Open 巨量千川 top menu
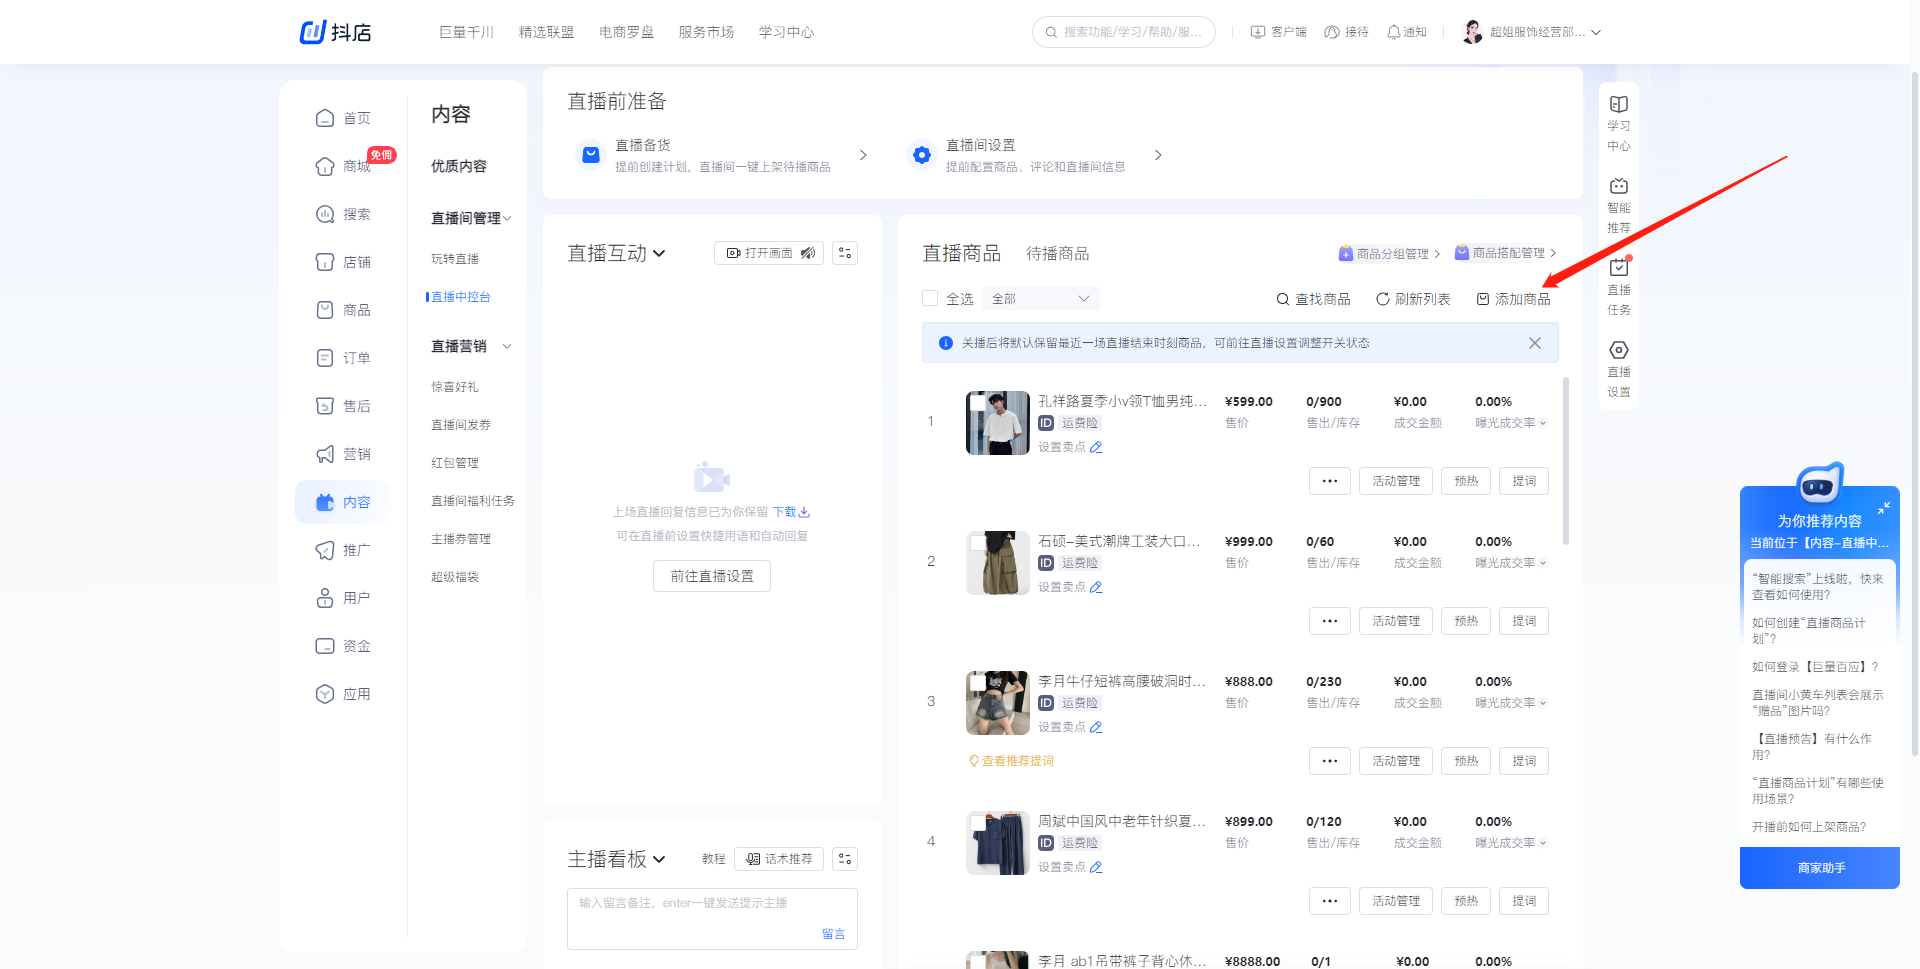 click(x=466, y=32)
